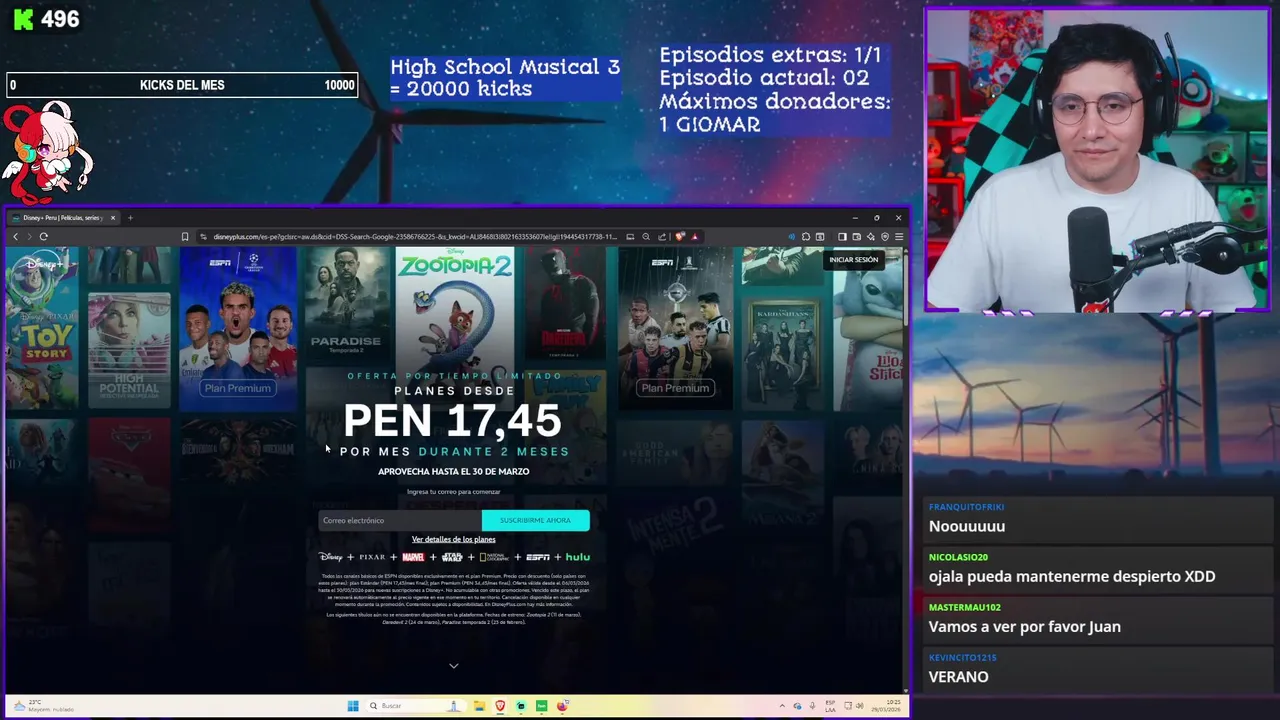Open the browser hamburger menu

[899, 237]
